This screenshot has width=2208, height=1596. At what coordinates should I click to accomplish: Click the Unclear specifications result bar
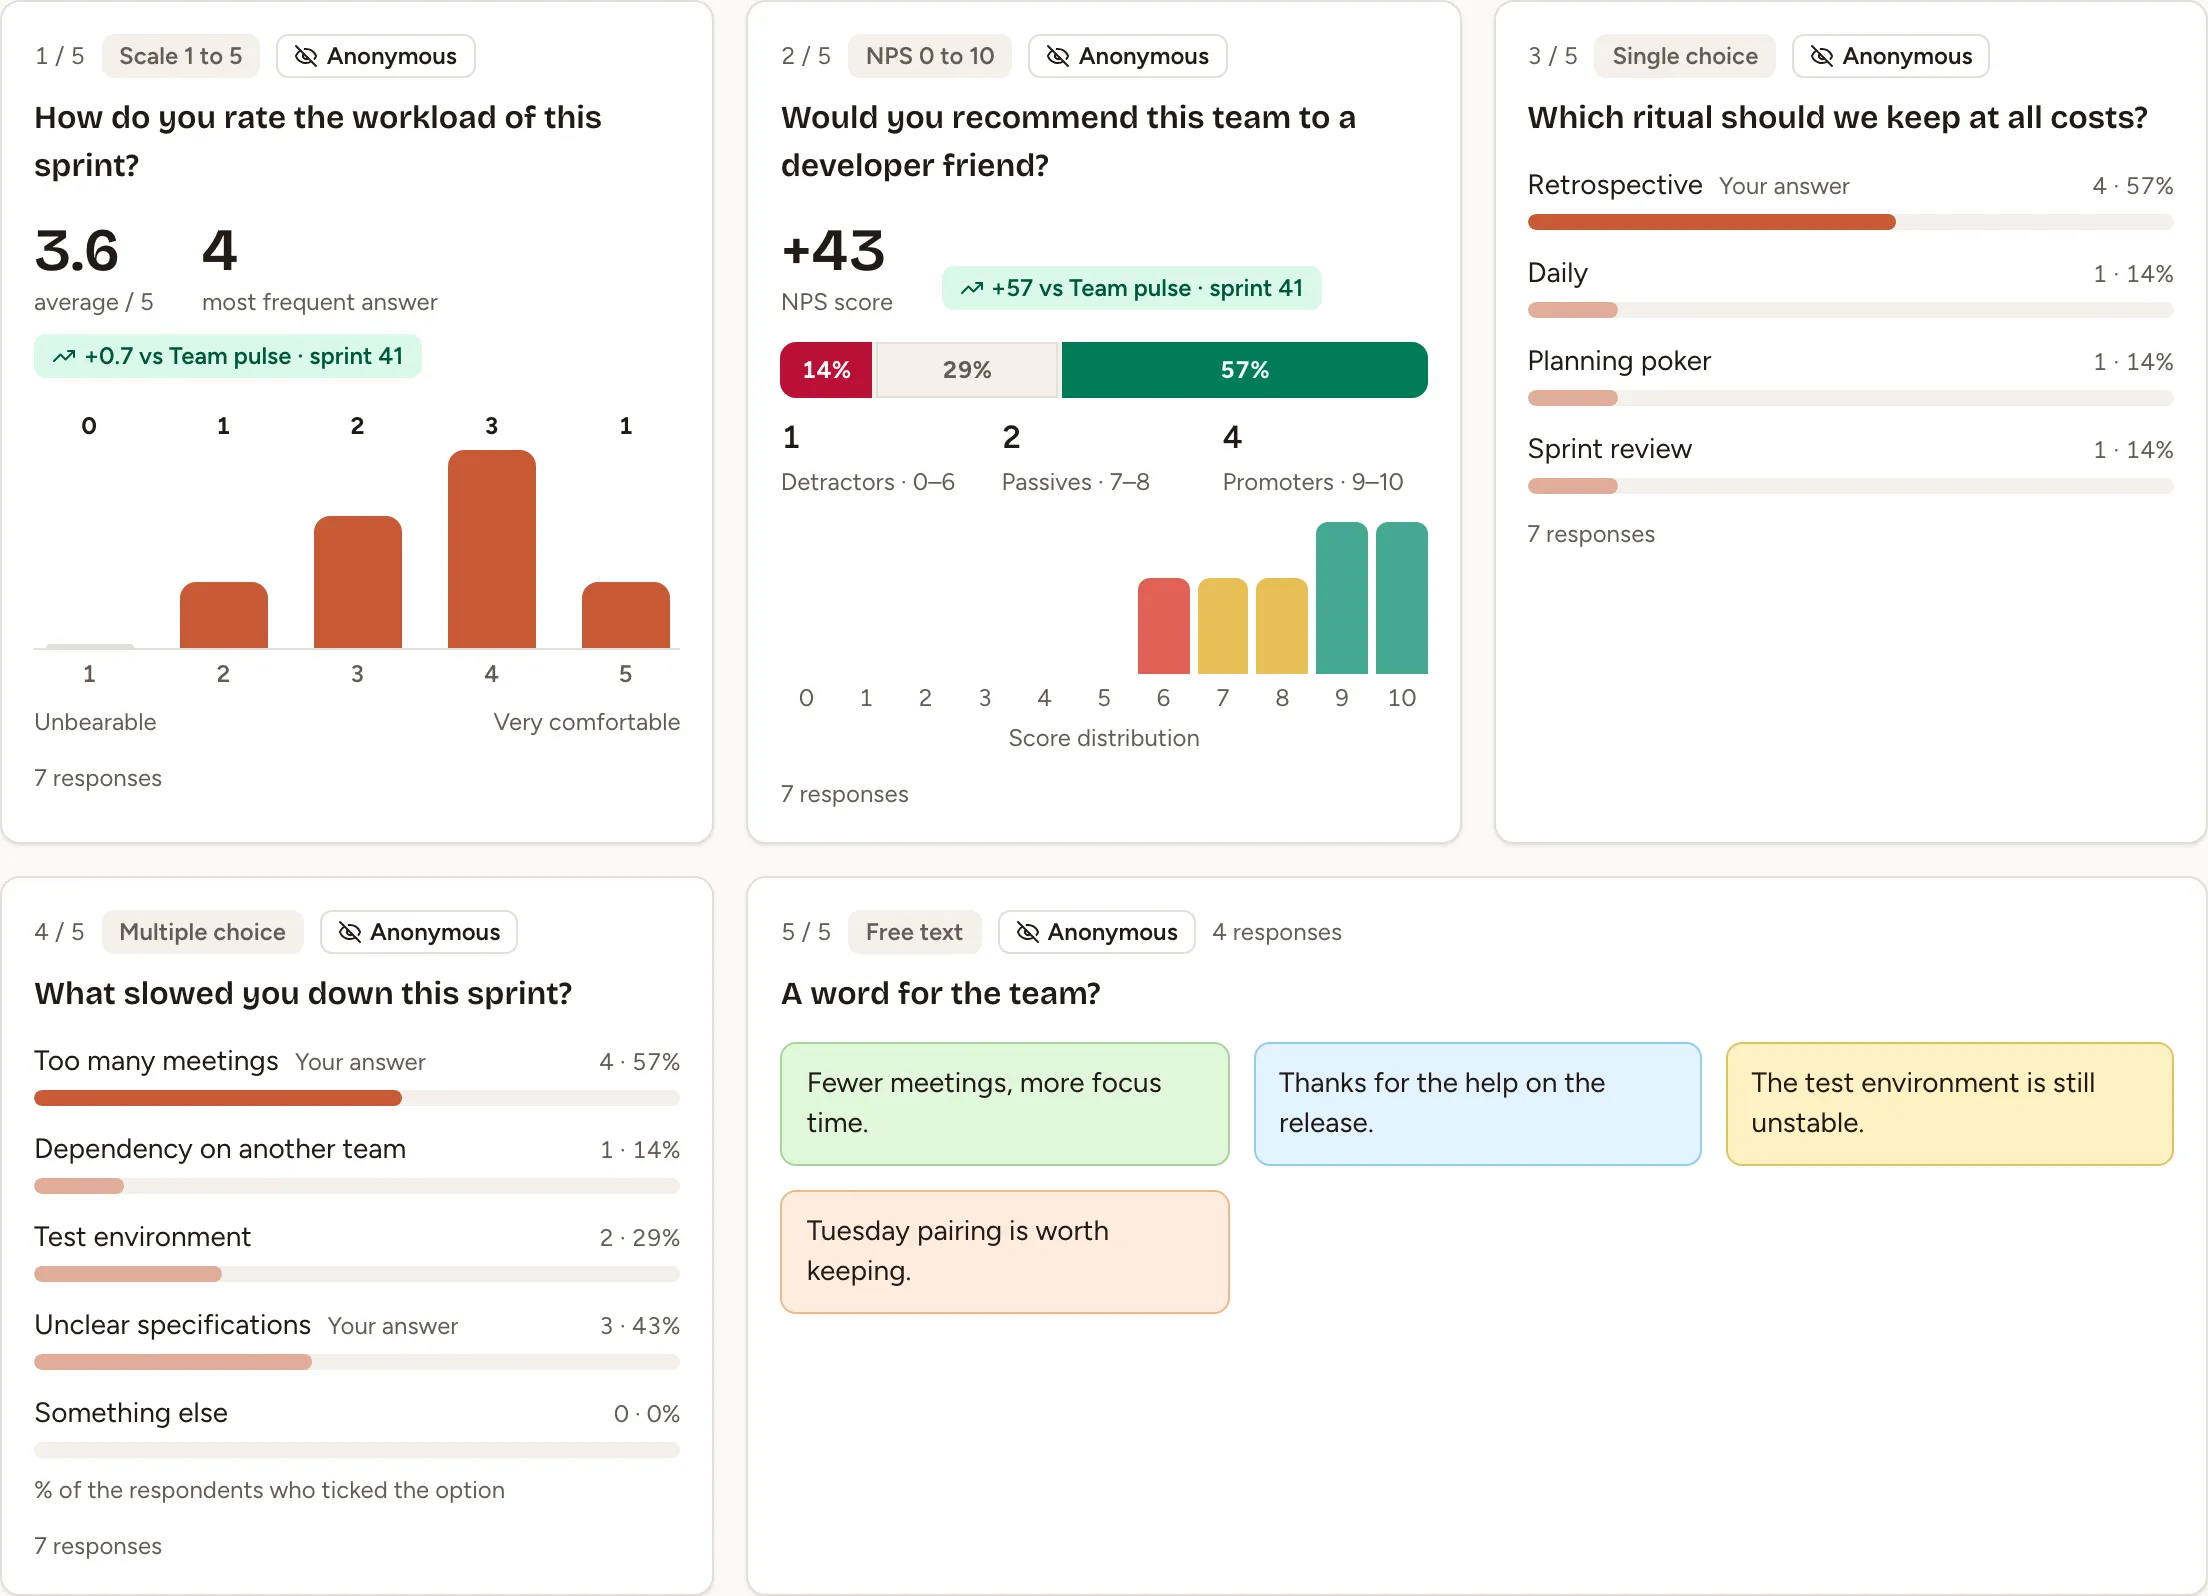coord(357,1362)
